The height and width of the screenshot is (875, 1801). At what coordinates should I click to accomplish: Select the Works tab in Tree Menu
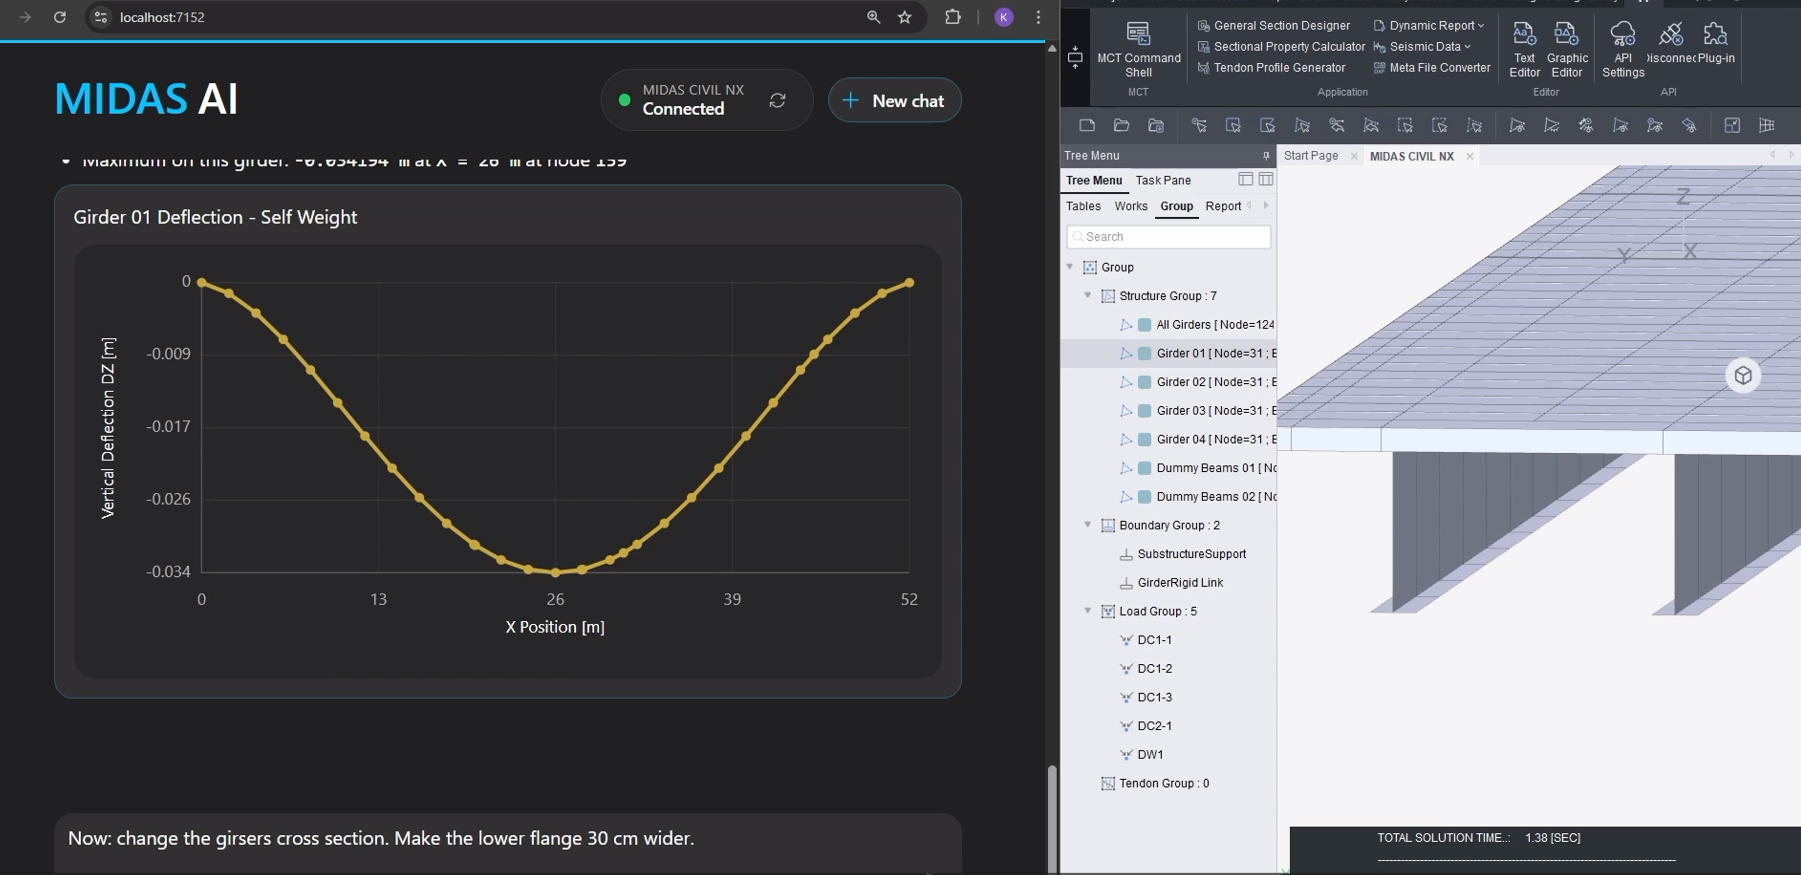(1131, 207)
